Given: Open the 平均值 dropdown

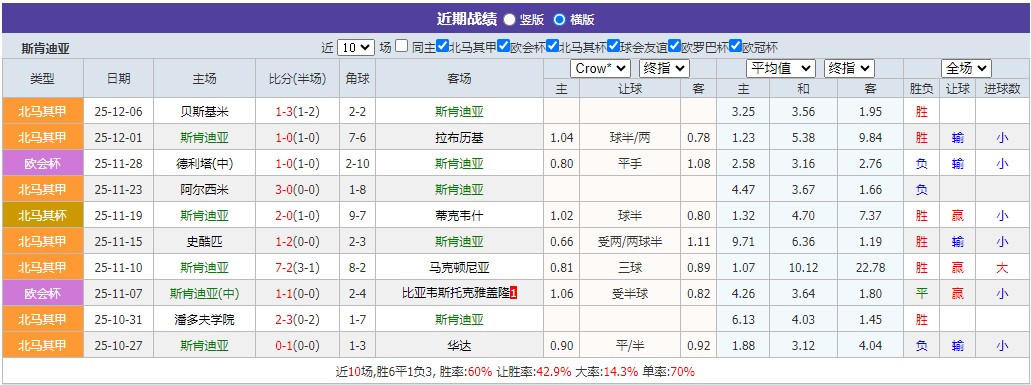Looking at the screenshot, I should [780, 68].
